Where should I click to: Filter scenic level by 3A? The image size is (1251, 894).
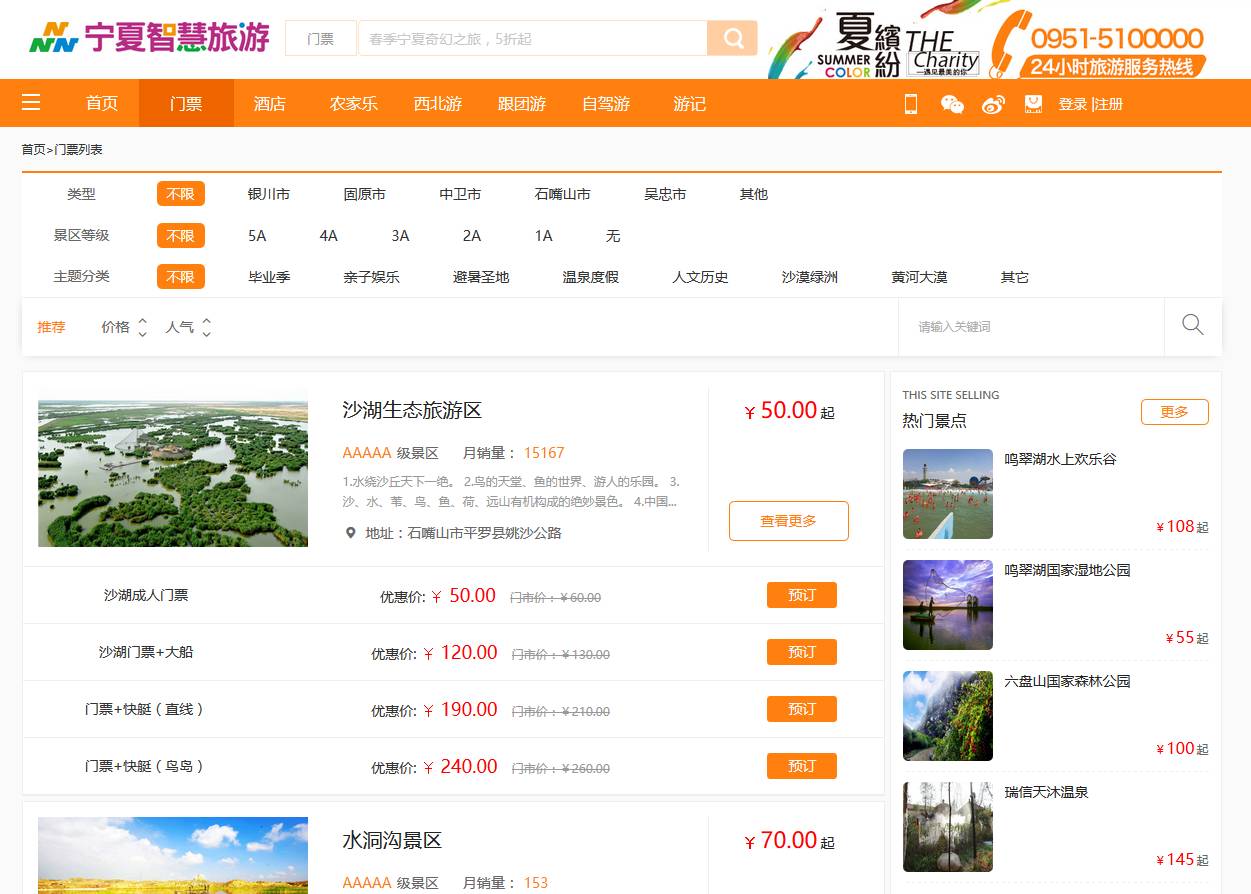click(x=401, y=236)
